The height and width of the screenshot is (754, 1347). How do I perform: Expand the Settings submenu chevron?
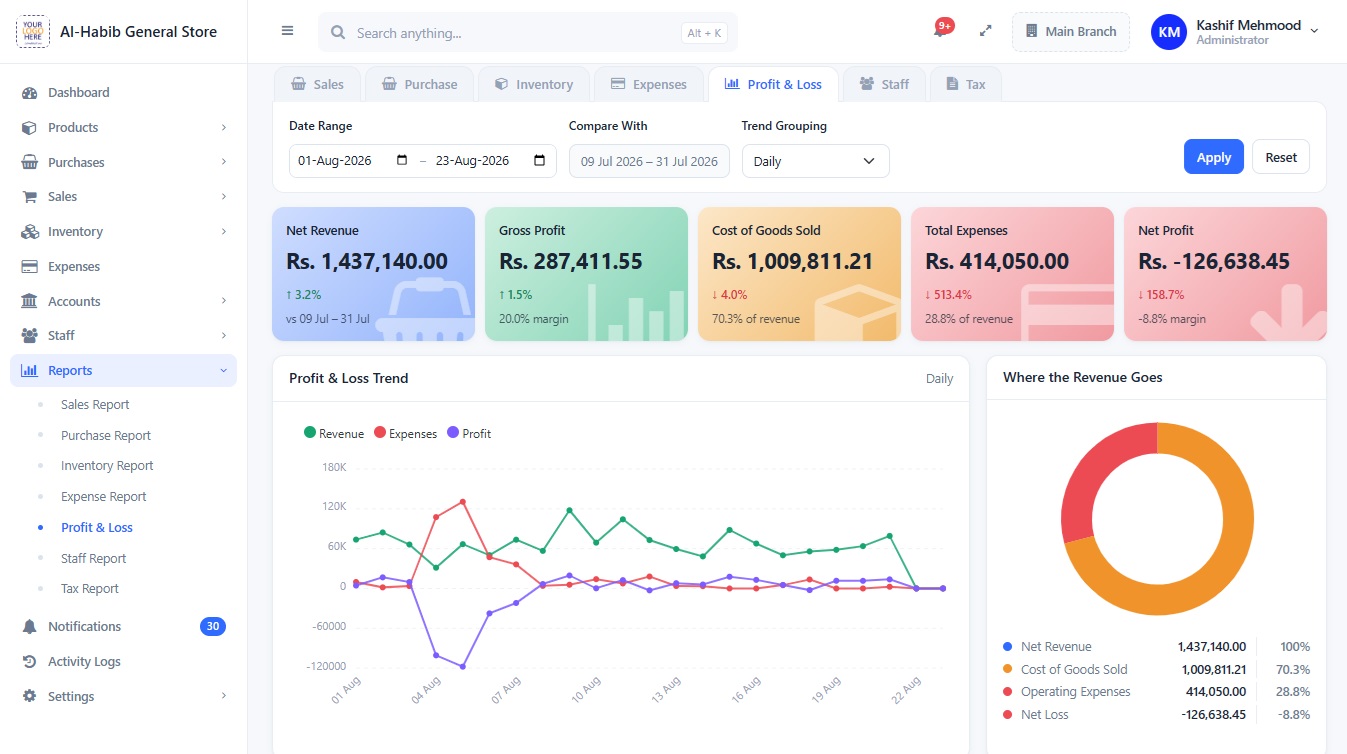pyautogui.click(x=224, y=697)
